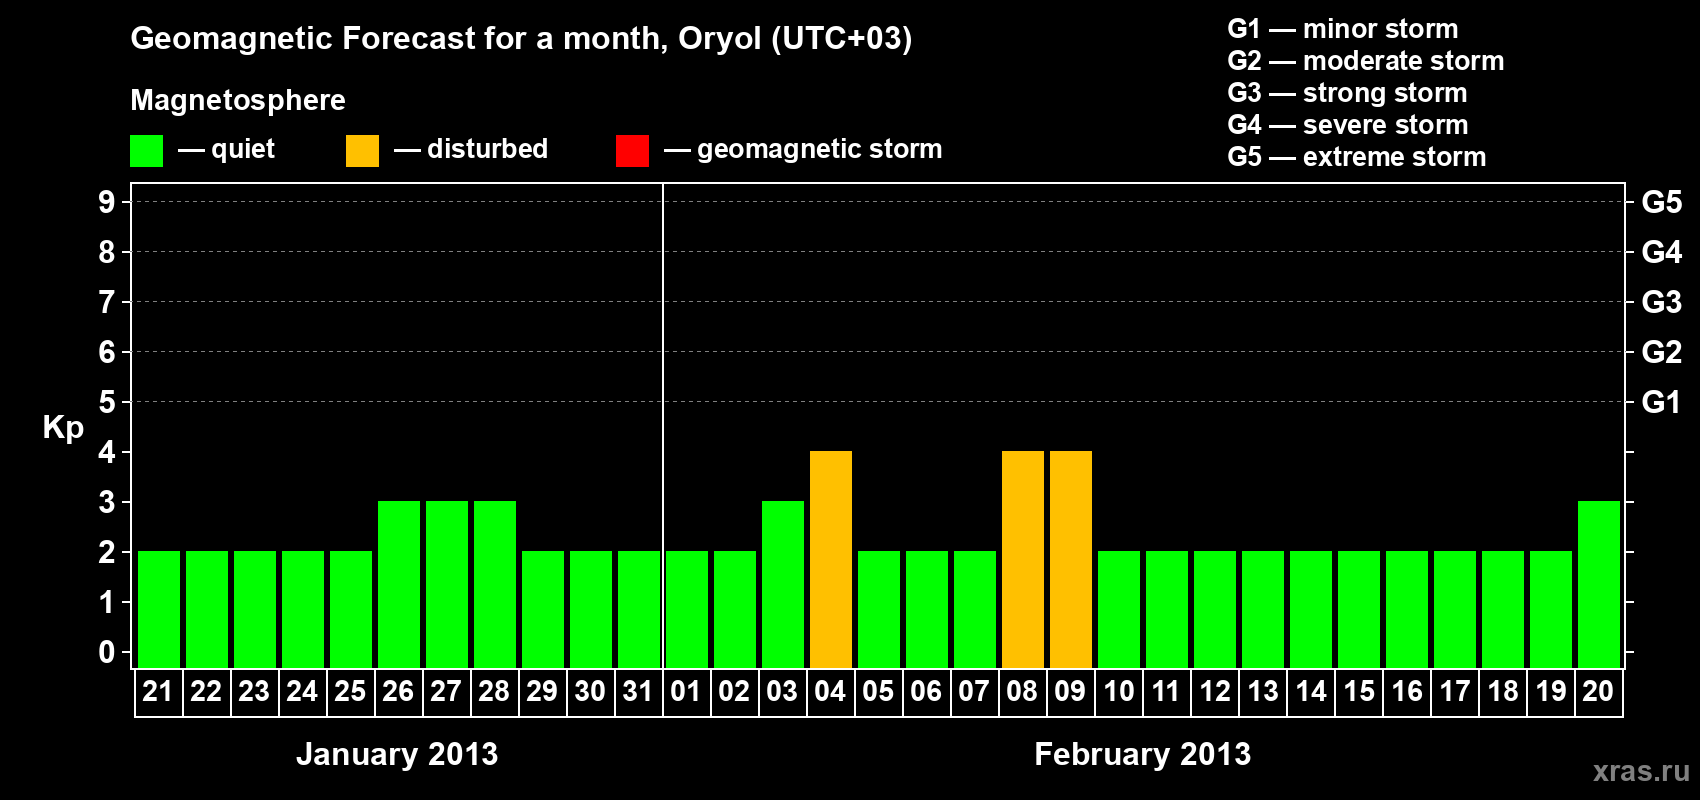Click the G4 right axis label
The height and width of the screenshot is (800, 1700).
[x=1662, y=252]
